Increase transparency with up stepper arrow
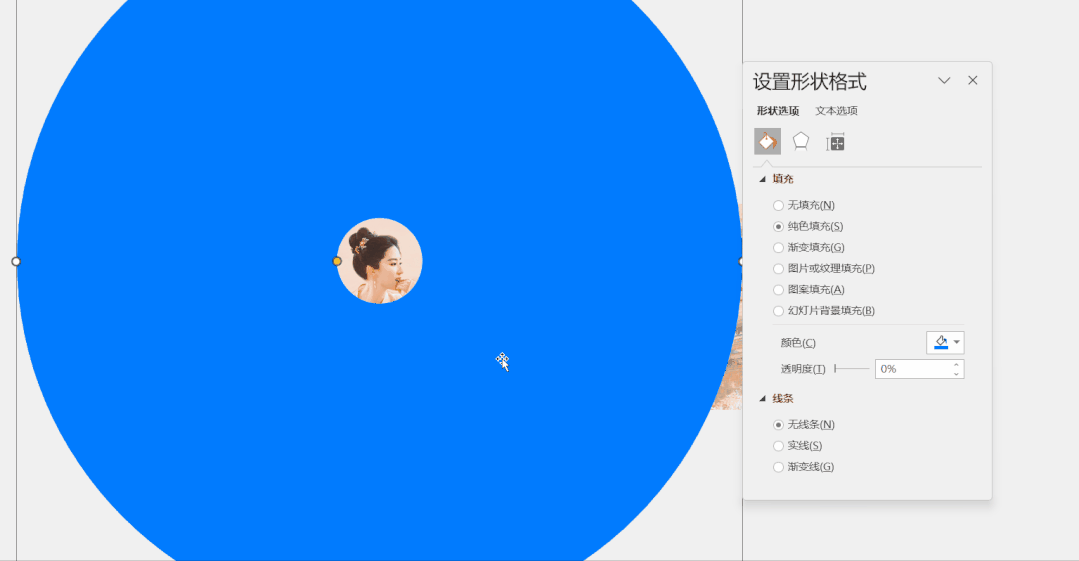Image resolution: width=1079 pixels, height=561 pixels. click(957, 365)
